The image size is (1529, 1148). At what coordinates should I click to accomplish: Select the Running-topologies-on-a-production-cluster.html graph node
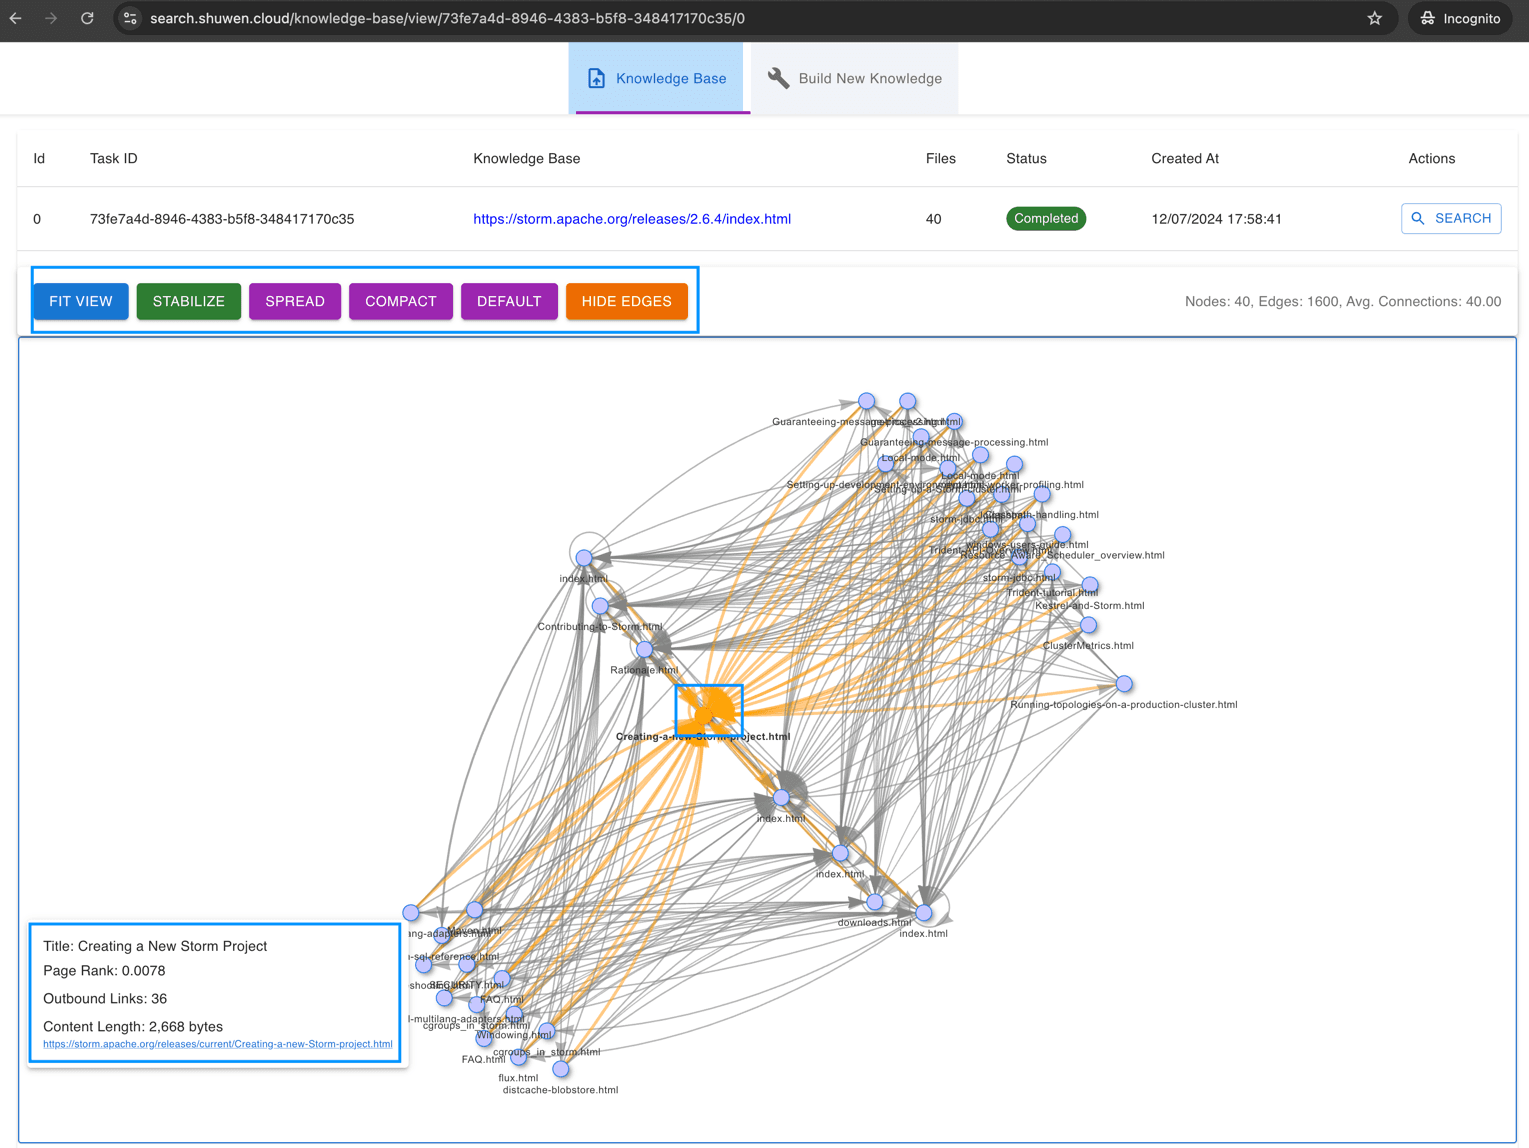1124,684
